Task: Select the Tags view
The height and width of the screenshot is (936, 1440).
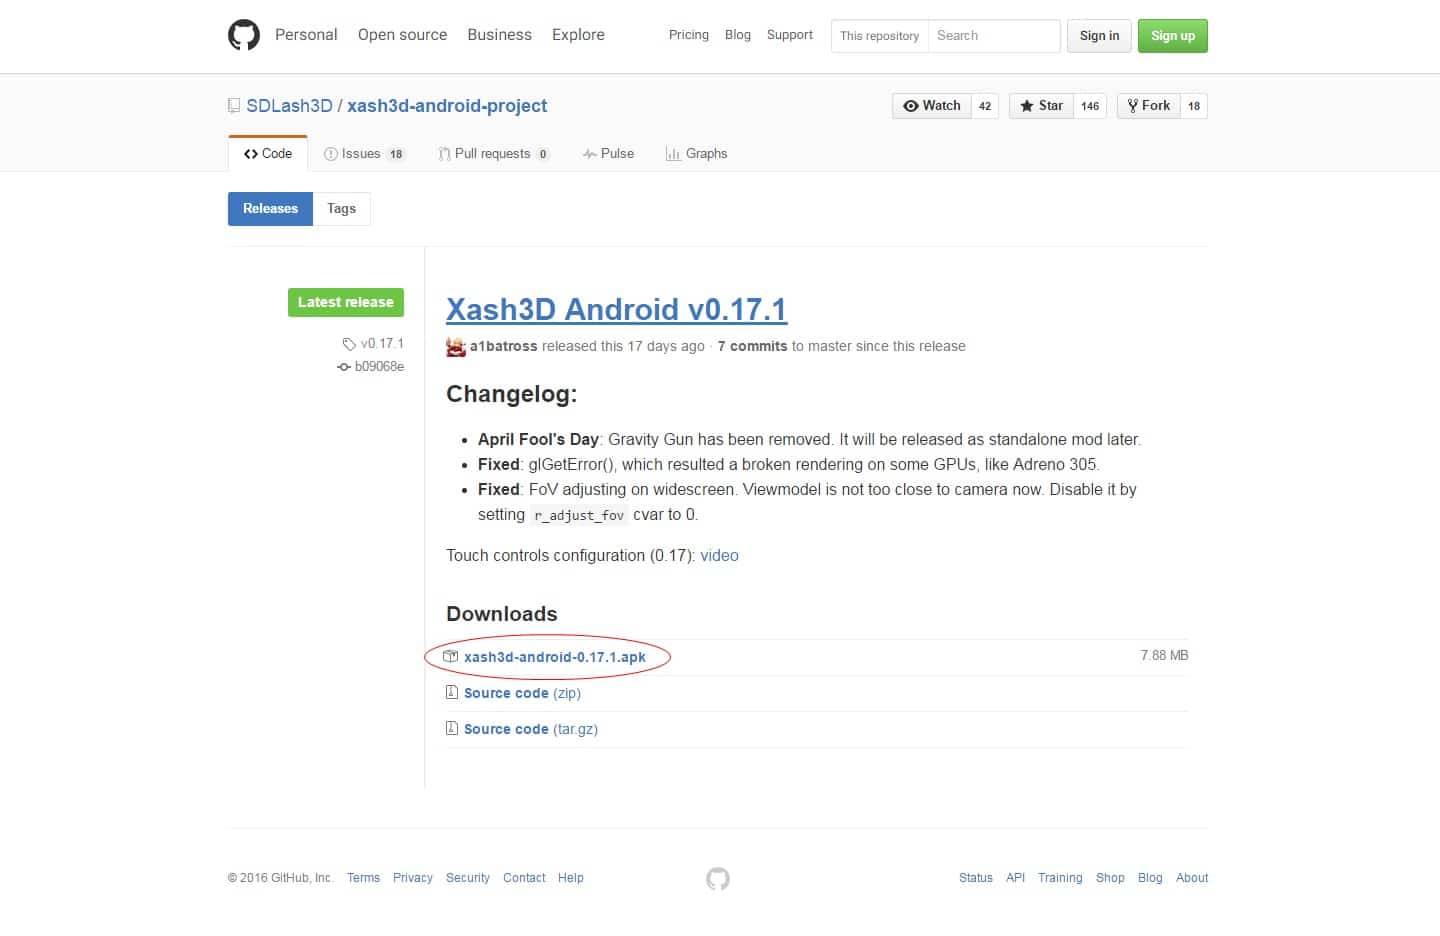Action: 341,209
